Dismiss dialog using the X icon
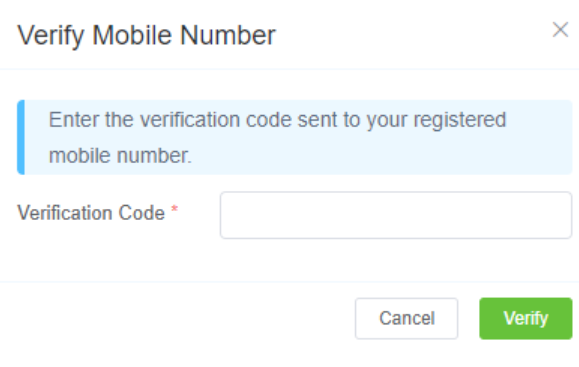The width and height of the screenshot is (579, 367). pyautogui.click(x=560, y=30)
